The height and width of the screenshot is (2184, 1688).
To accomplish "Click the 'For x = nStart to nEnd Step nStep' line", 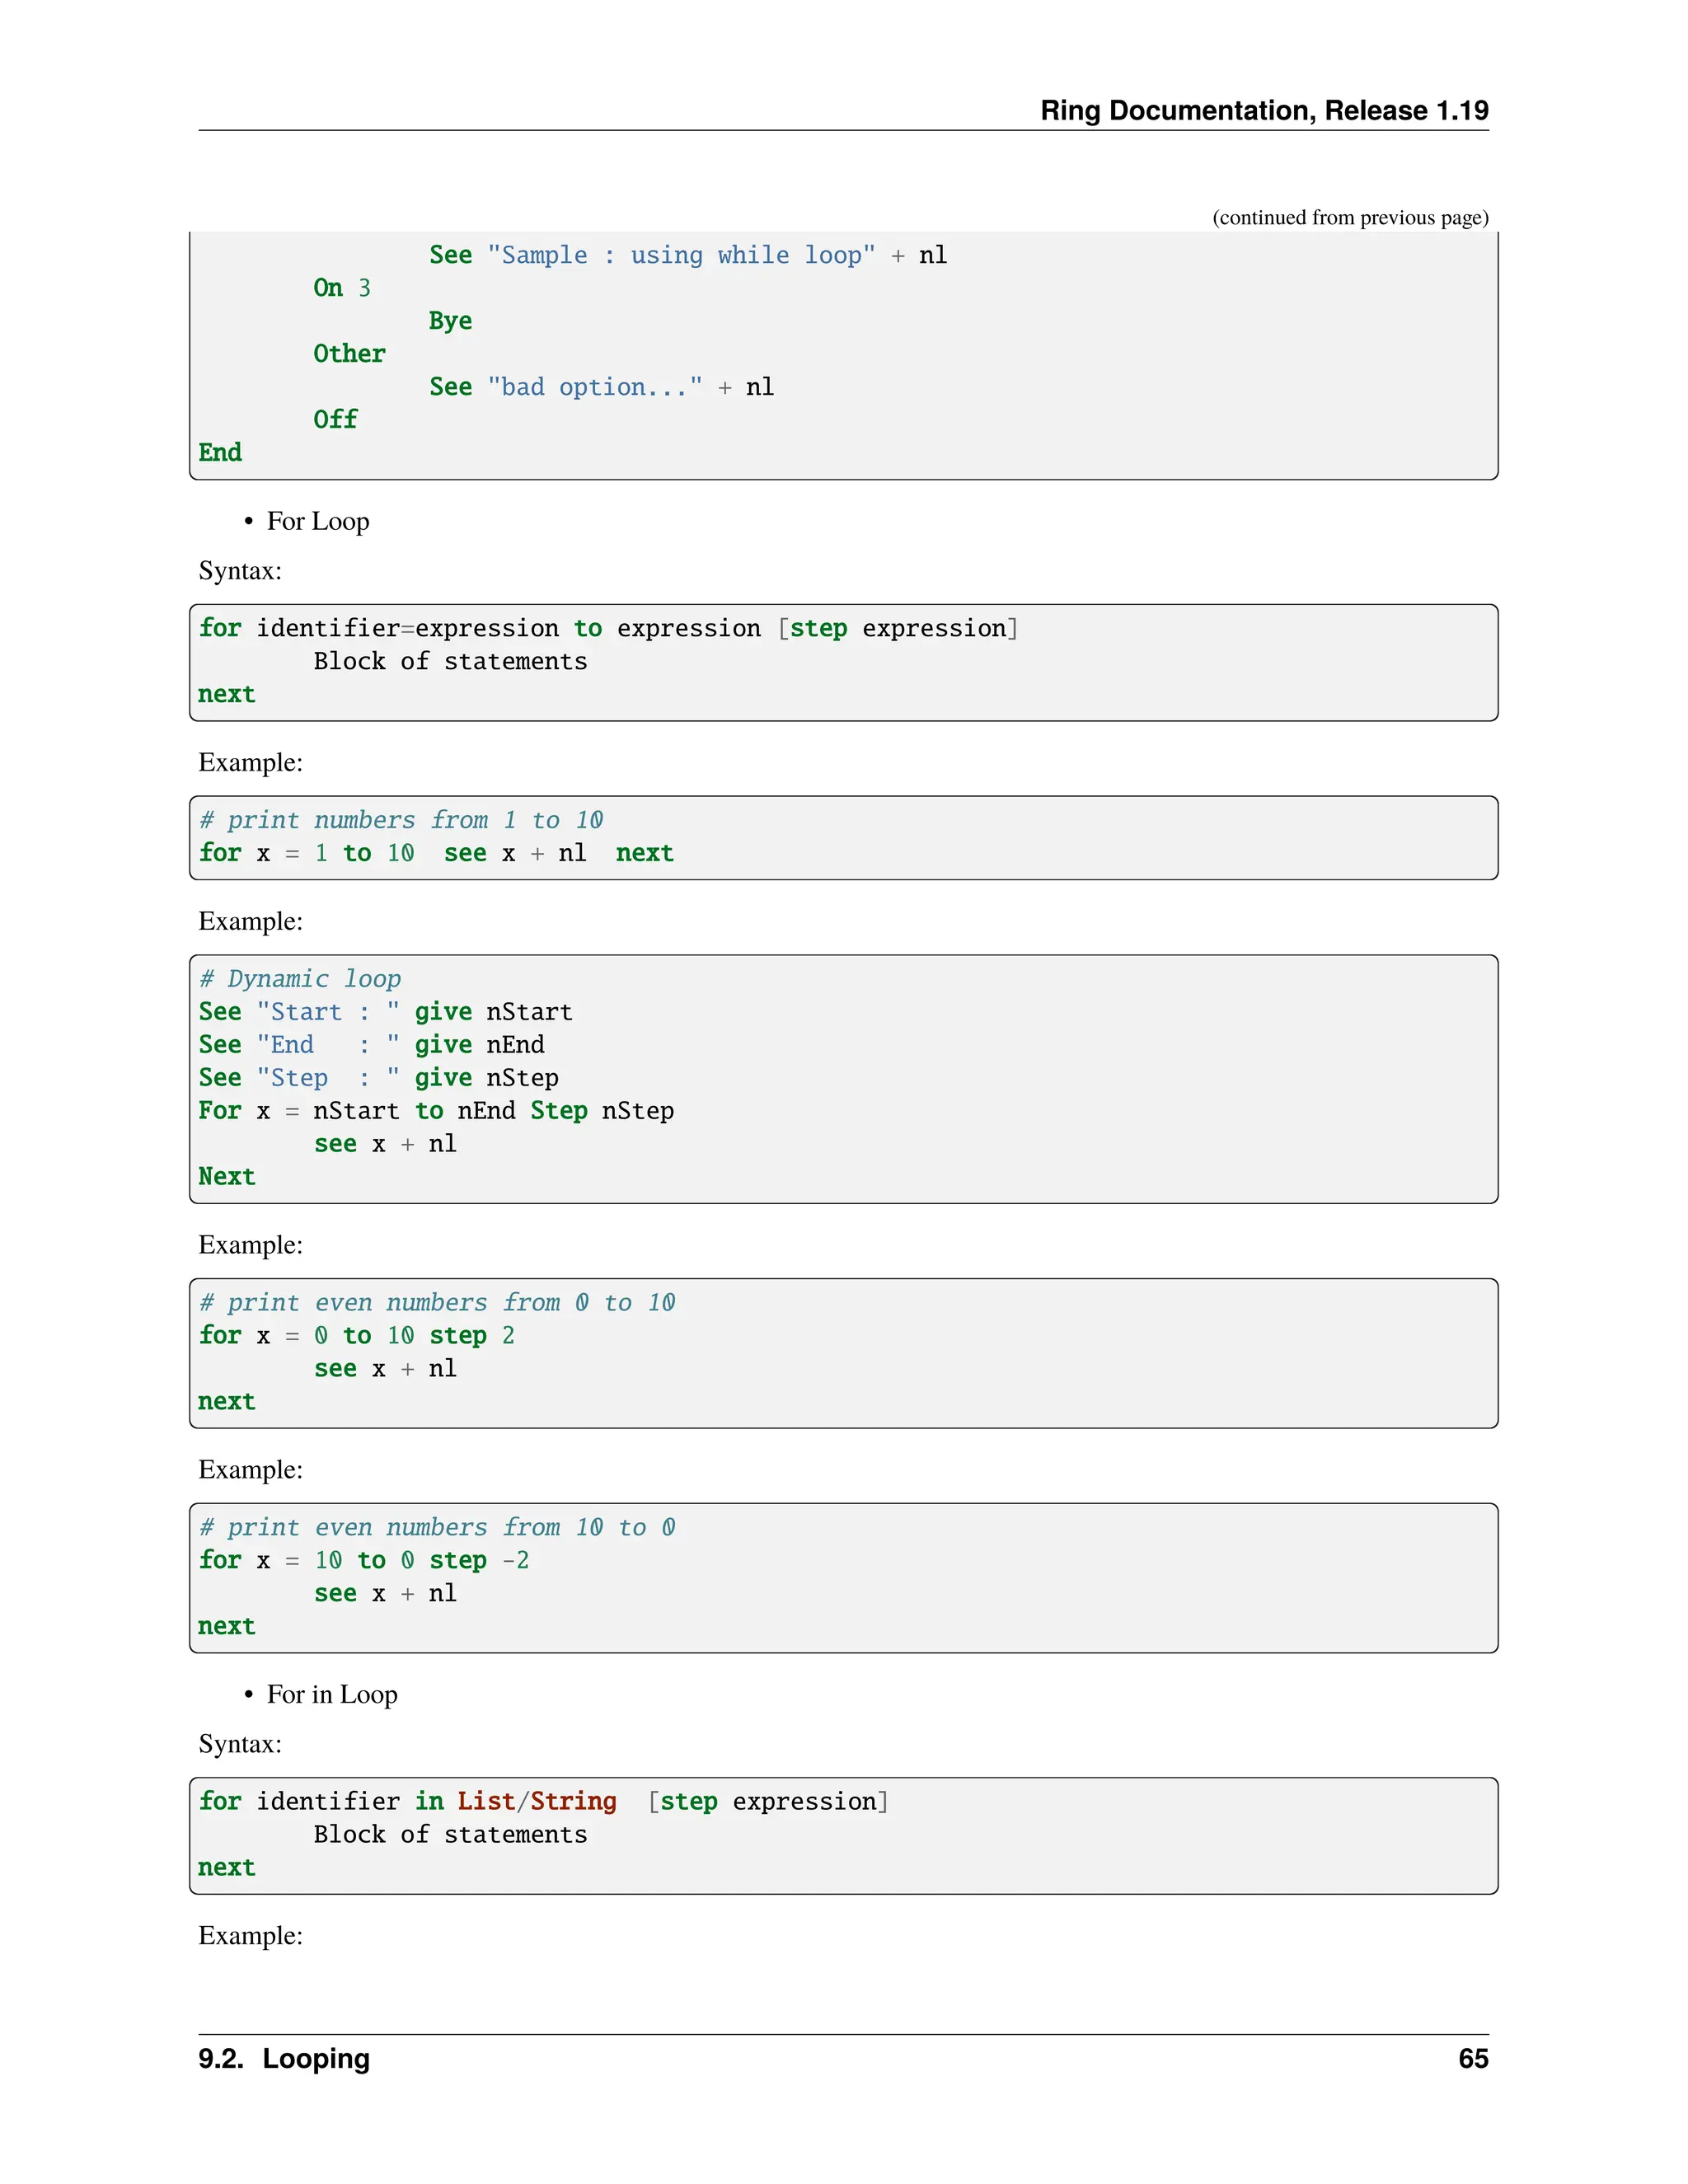I will 436,1111.
